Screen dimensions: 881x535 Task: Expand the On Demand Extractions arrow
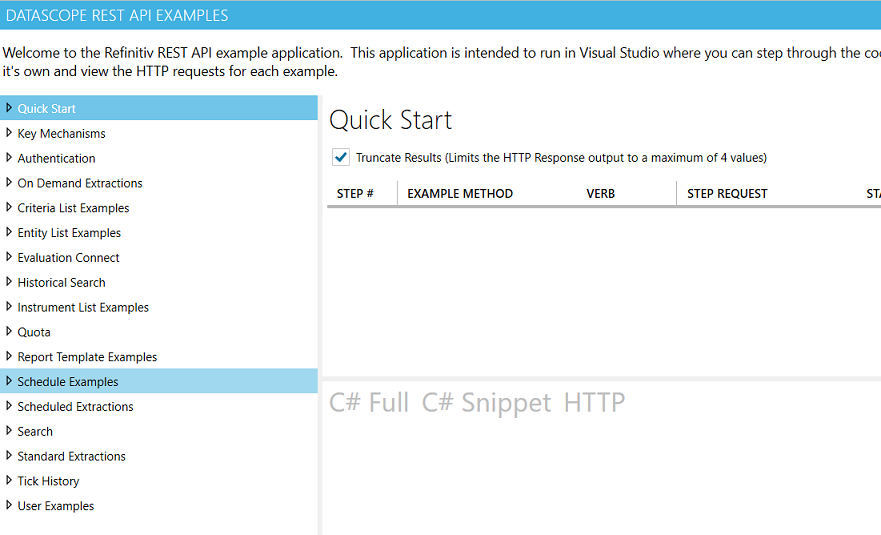8,182
